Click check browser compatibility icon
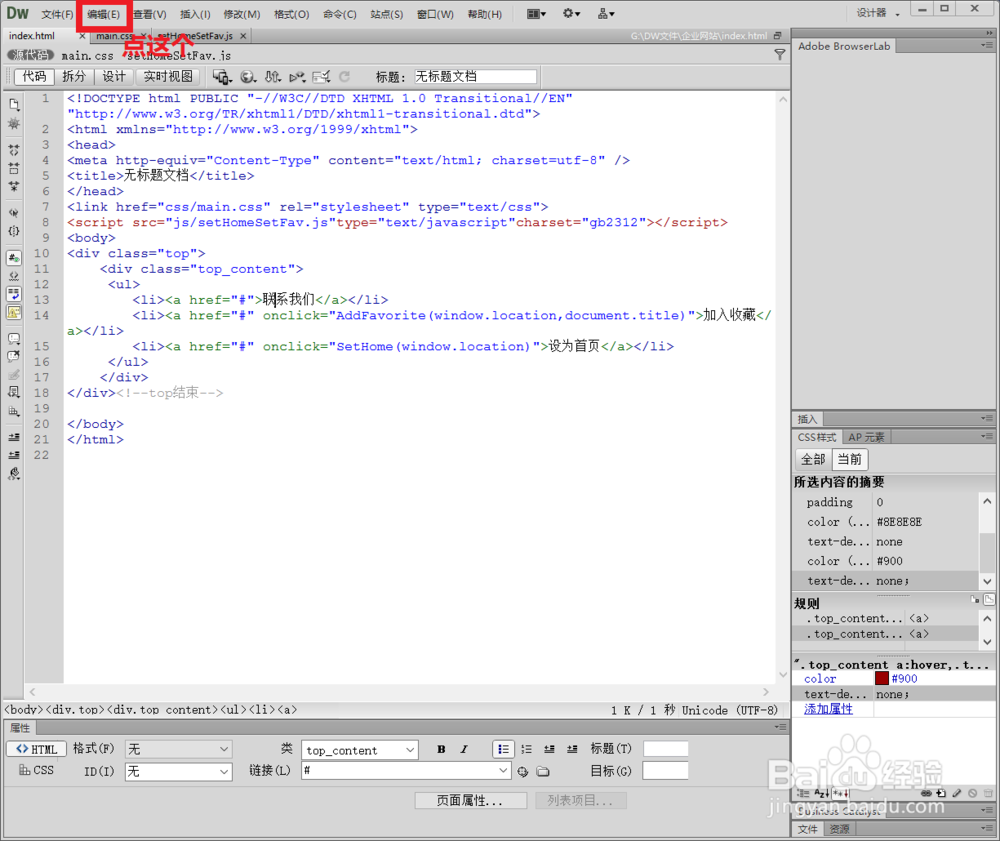This screenshot has width=1000, height=841. point(321,77)
